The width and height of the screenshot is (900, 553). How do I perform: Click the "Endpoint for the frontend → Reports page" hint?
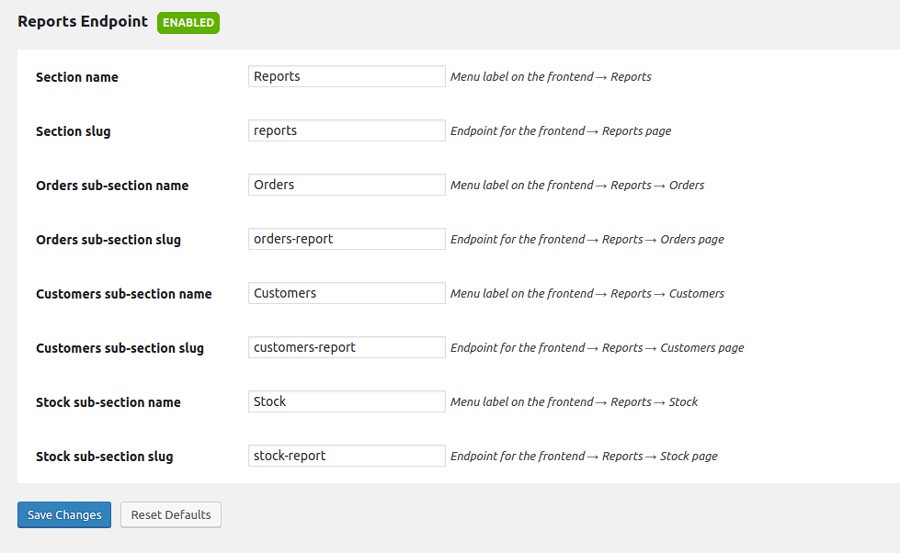560,131
